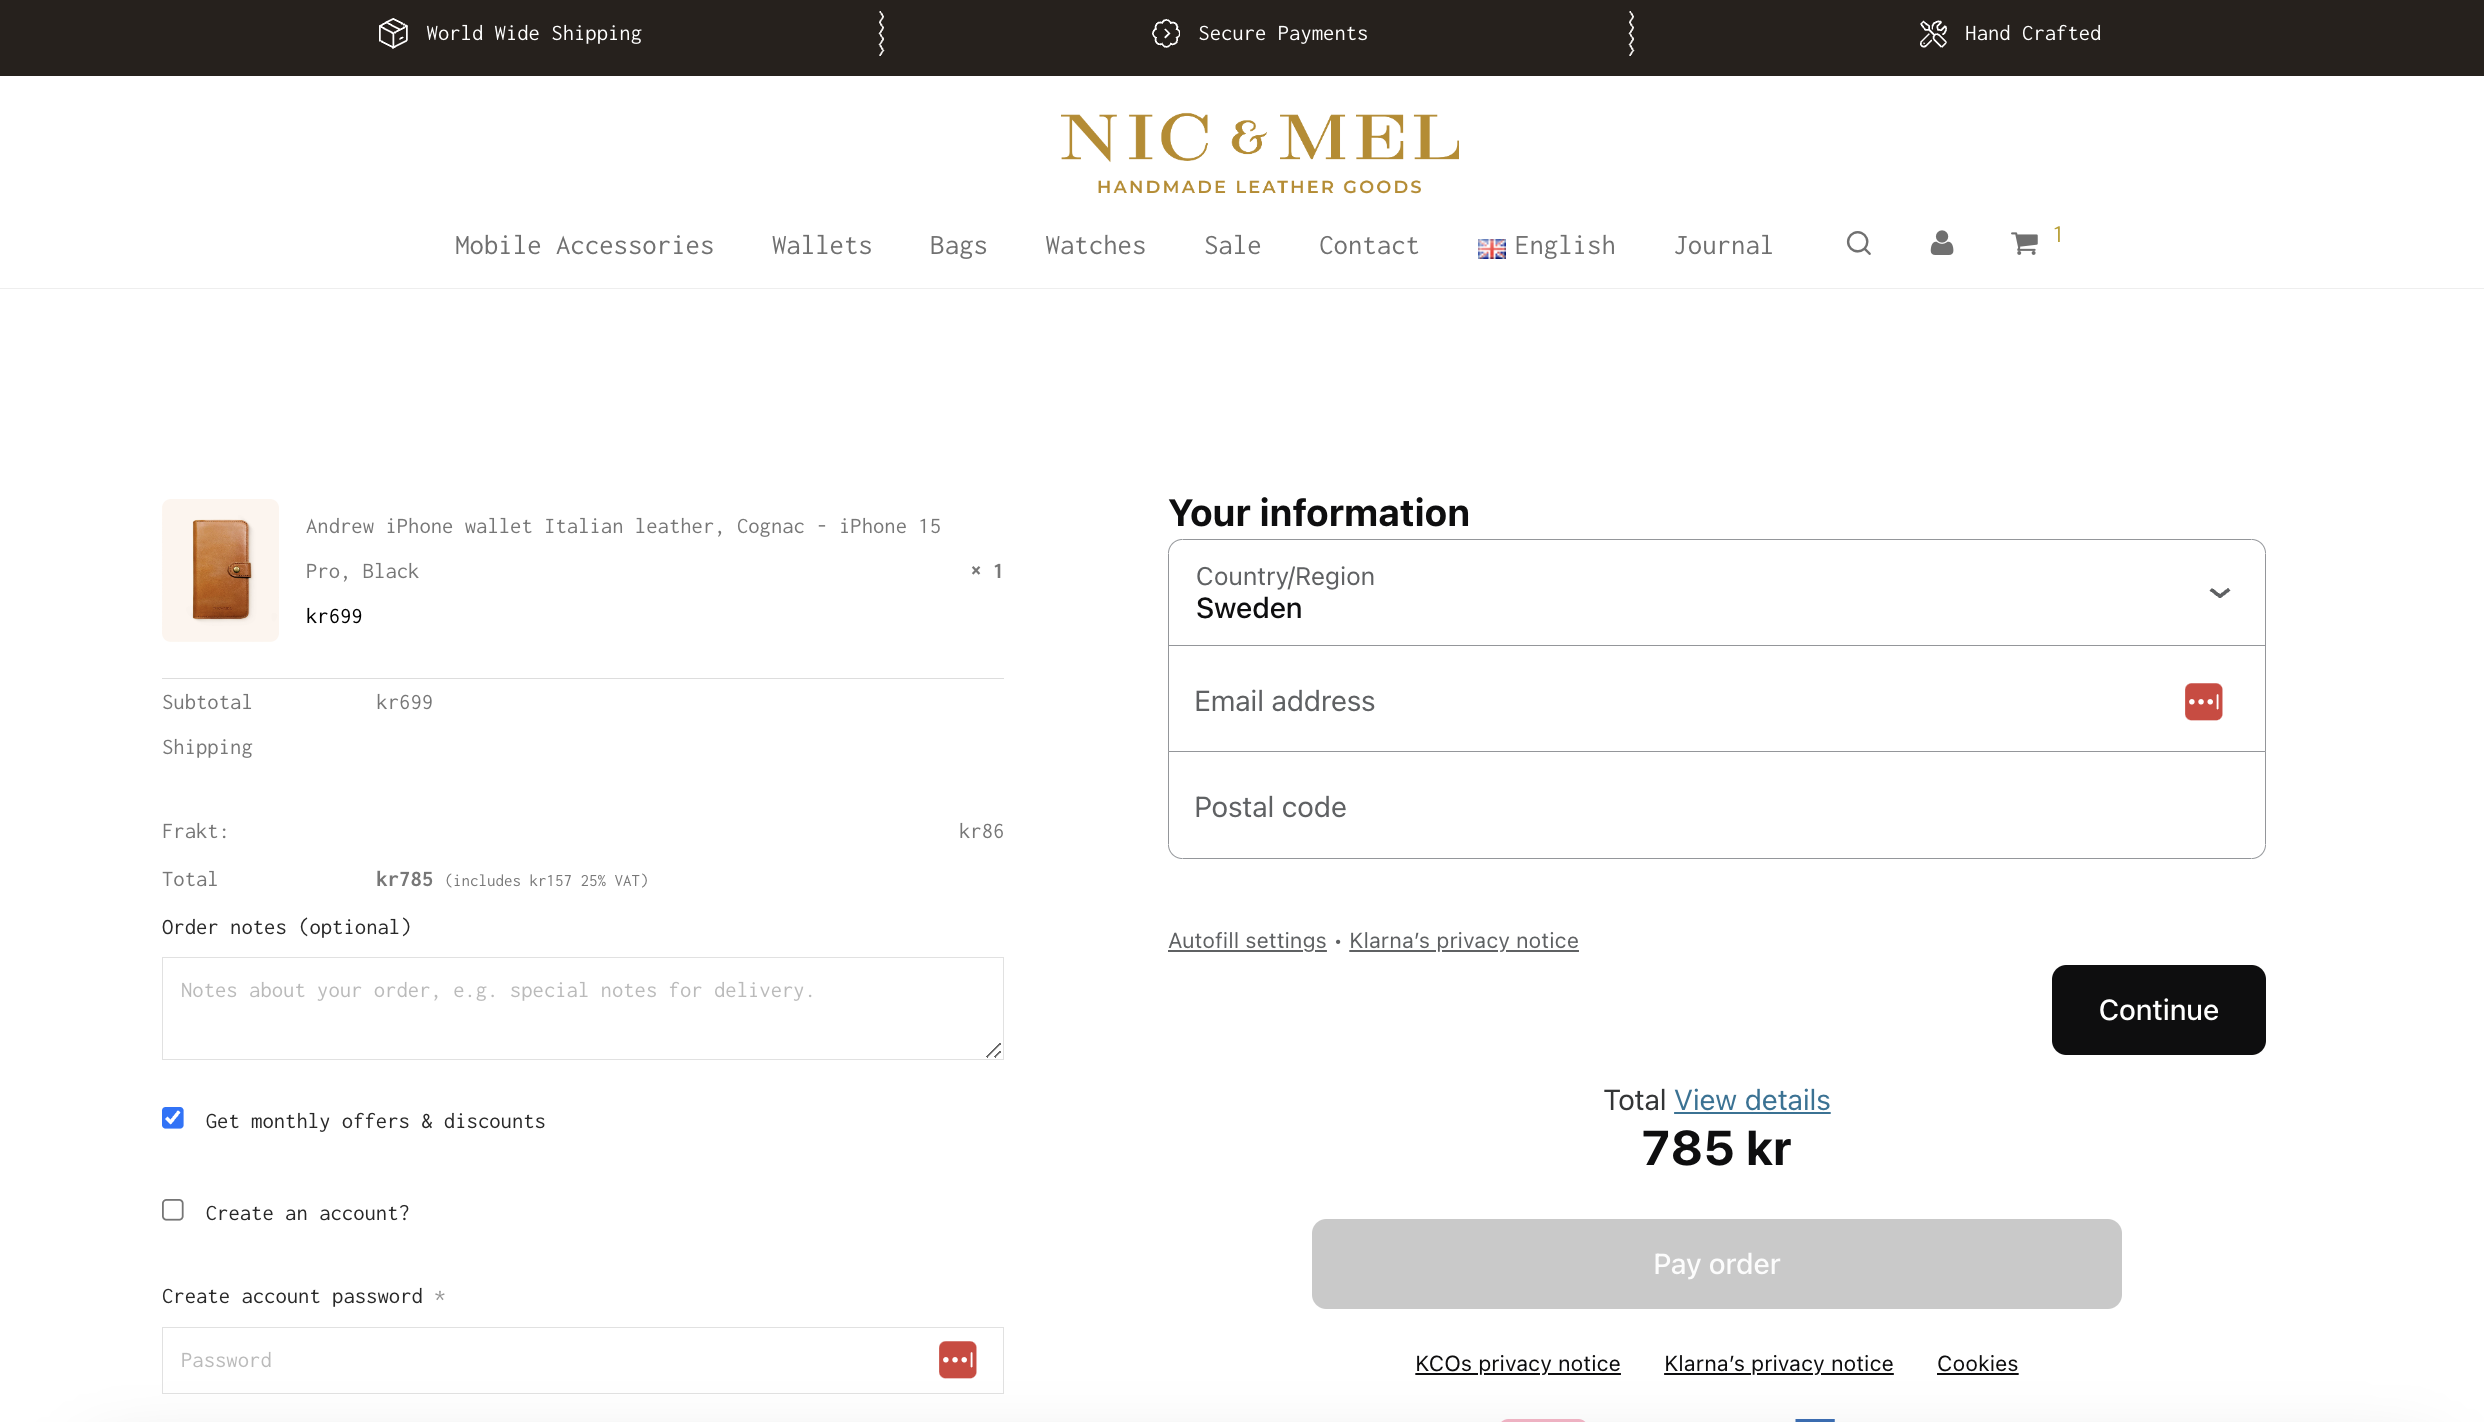
Task: Open the Cookies link
Action: [x=1977, y=1364]
